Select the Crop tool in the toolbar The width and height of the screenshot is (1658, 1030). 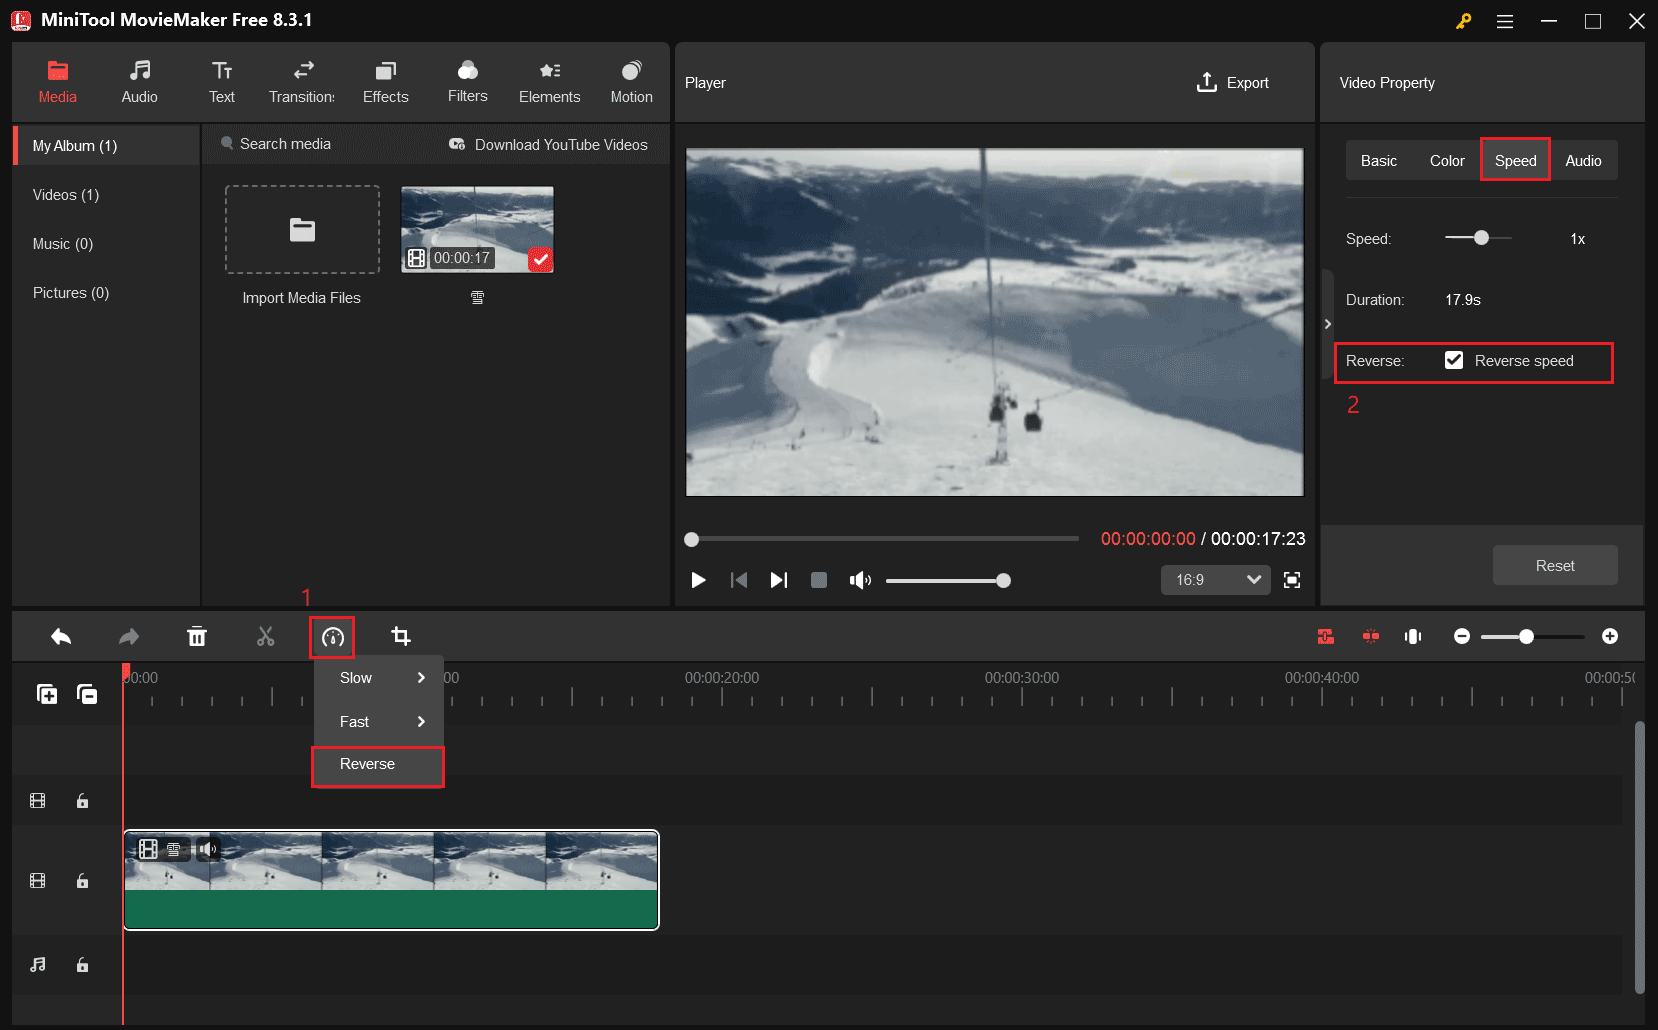point(400,636)
